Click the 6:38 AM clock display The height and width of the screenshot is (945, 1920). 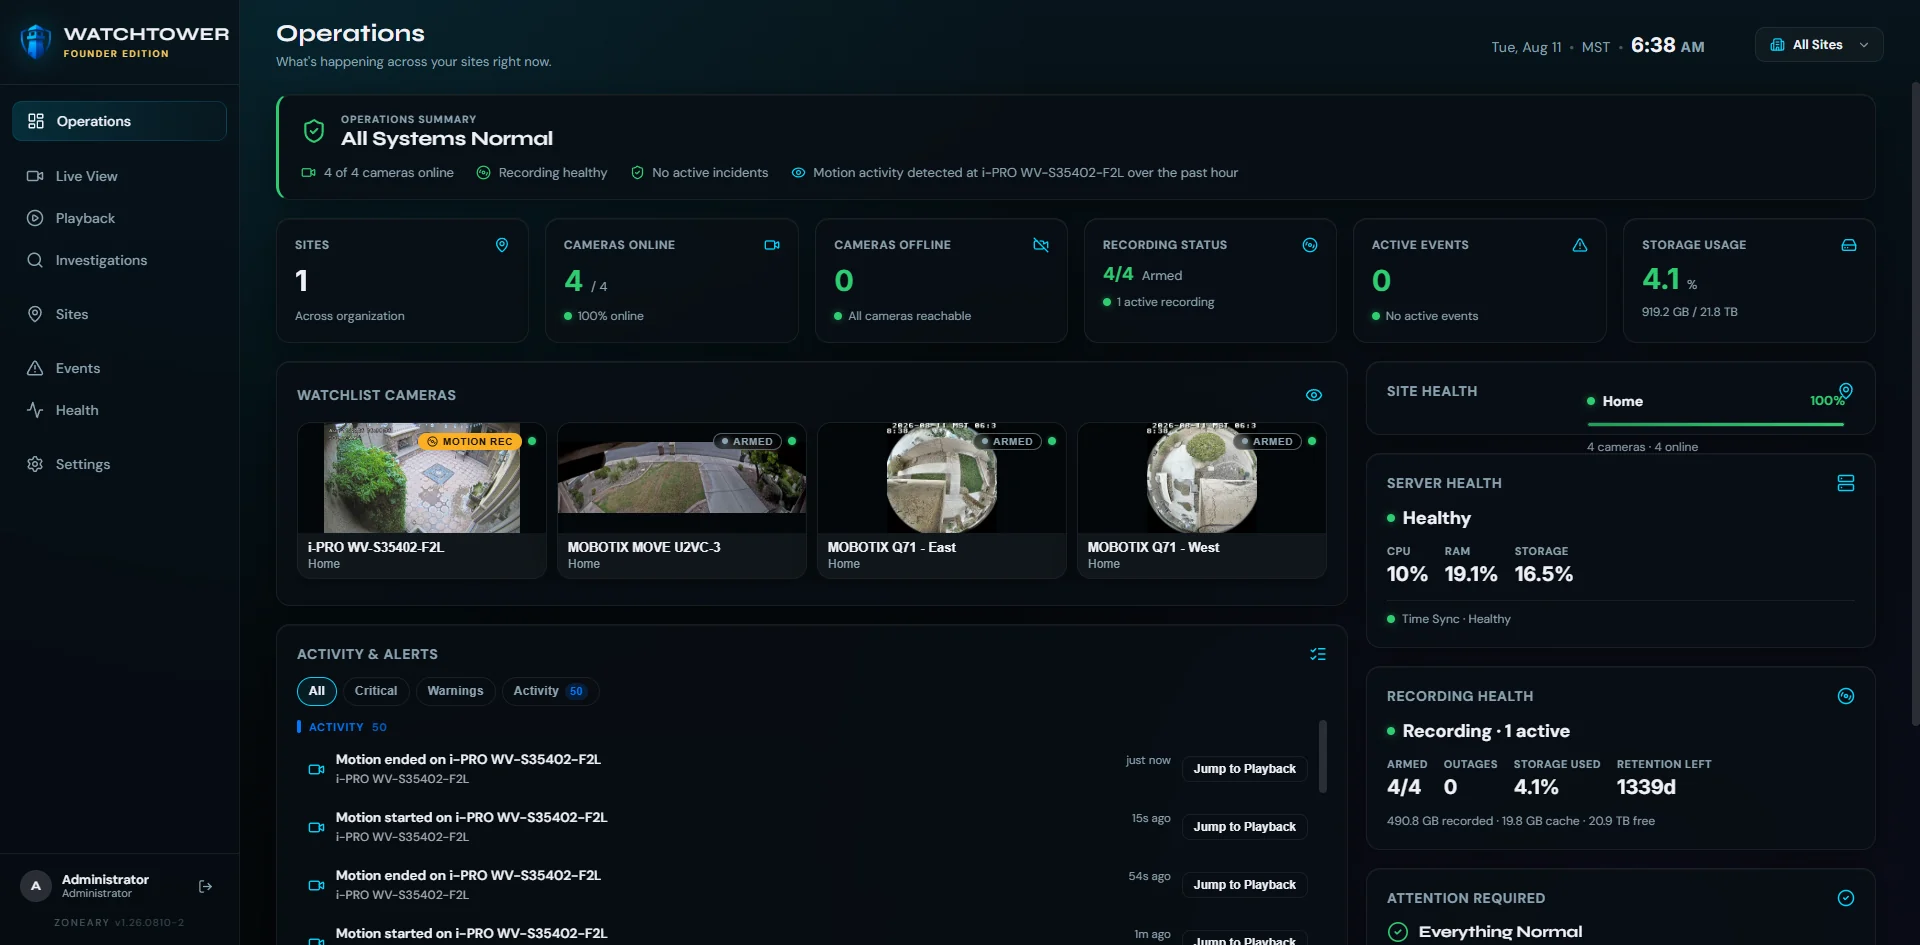click(1667, 45)
